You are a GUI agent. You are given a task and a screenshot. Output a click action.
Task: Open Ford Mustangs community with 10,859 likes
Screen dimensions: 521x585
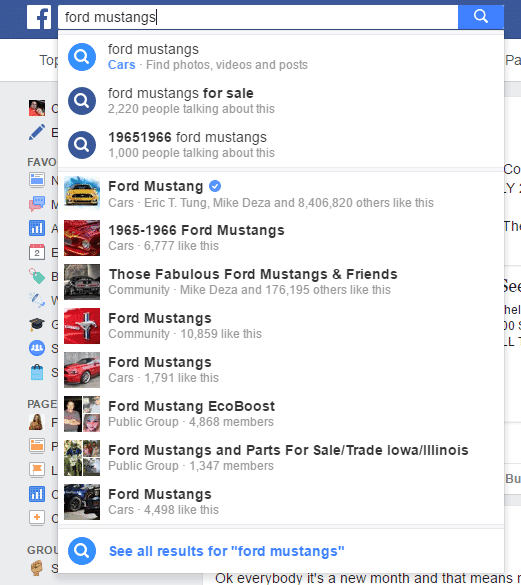tap(281, 326)
